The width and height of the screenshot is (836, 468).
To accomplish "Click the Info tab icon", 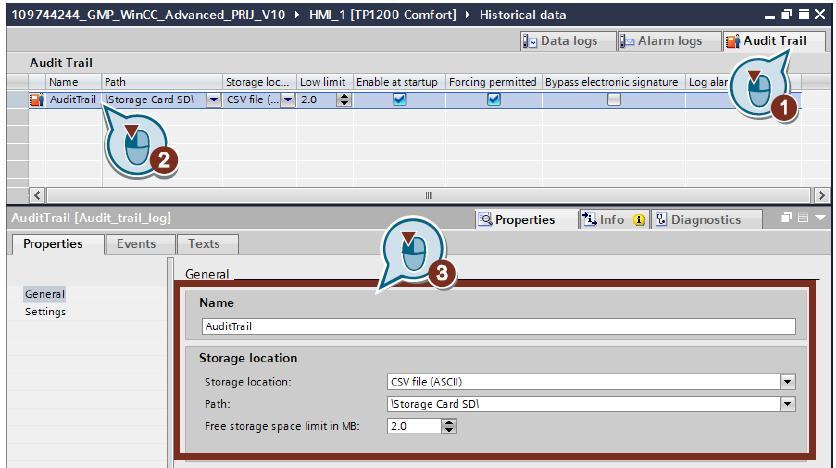I will (x=589, y=219).
